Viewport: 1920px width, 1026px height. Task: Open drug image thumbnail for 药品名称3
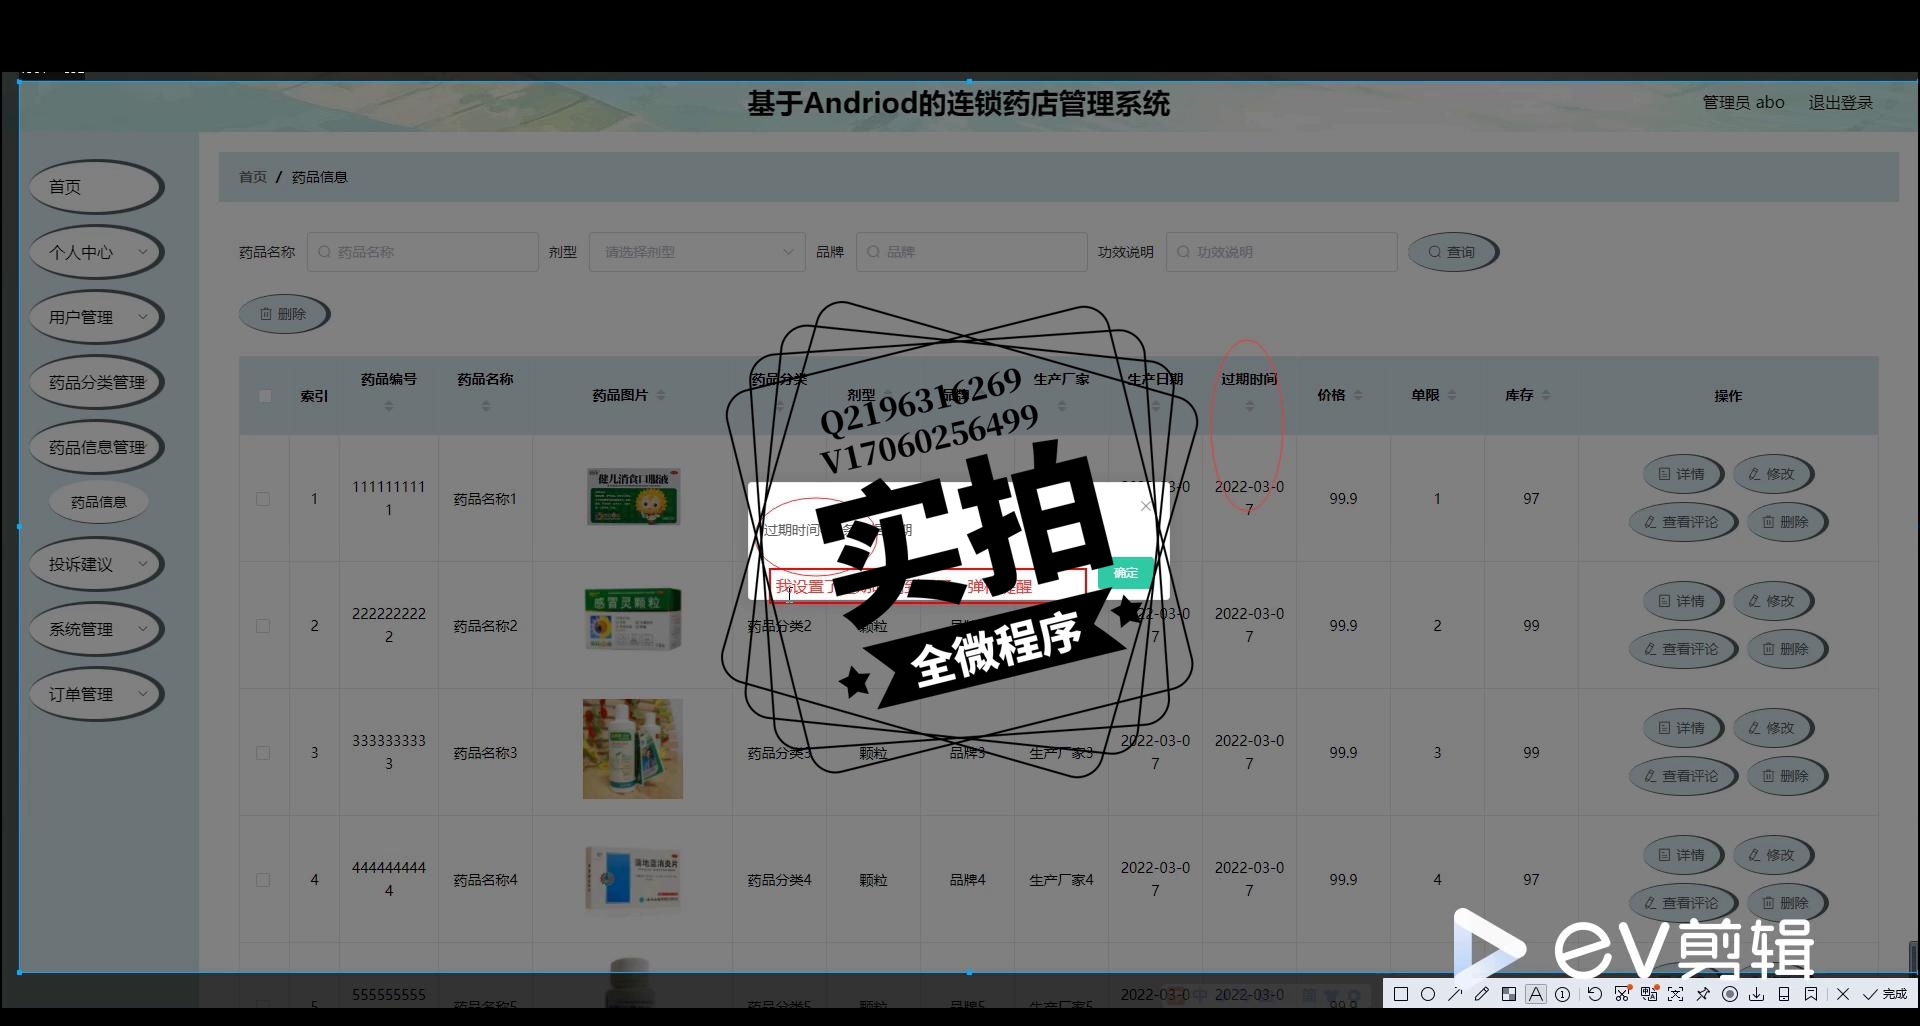(633, 749)
